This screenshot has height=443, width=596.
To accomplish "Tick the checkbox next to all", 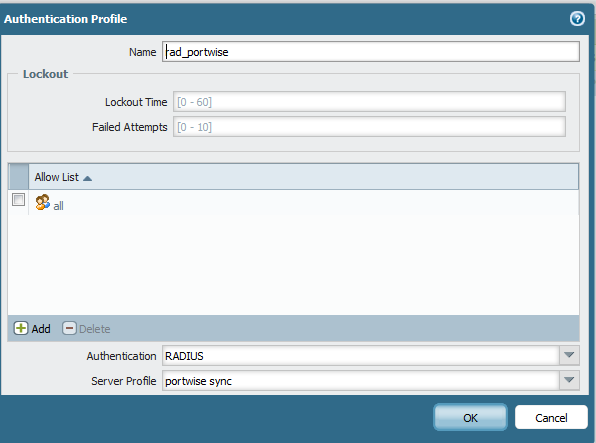I will (x=19, y=200).
